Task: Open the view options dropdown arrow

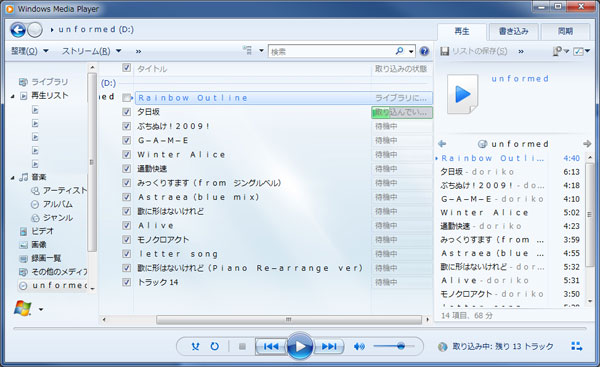Action: coord(261,50)
